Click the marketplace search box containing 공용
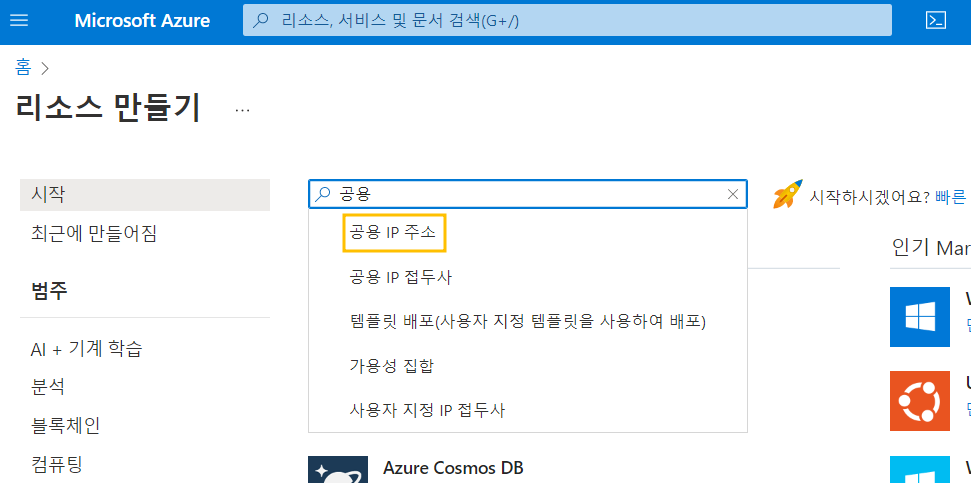 528,194
